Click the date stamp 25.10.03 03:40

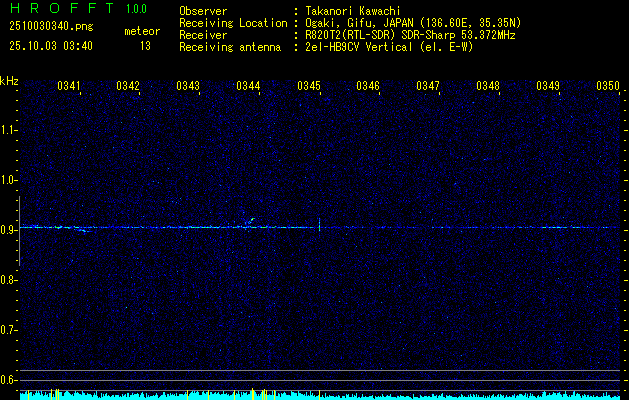point(51,46)
